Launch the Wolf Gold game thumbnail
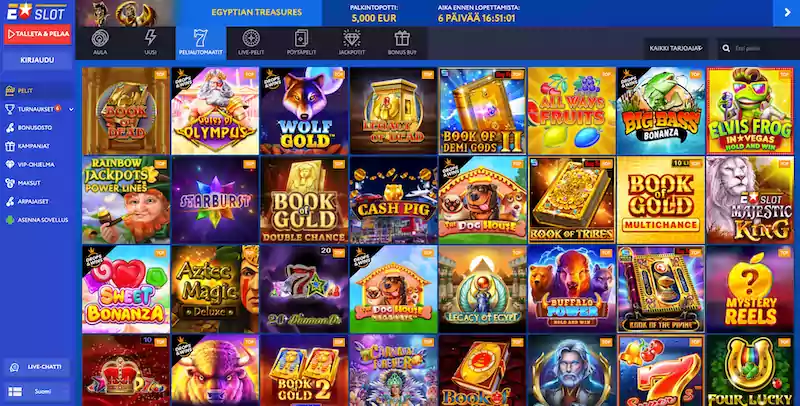 point(304,111)
